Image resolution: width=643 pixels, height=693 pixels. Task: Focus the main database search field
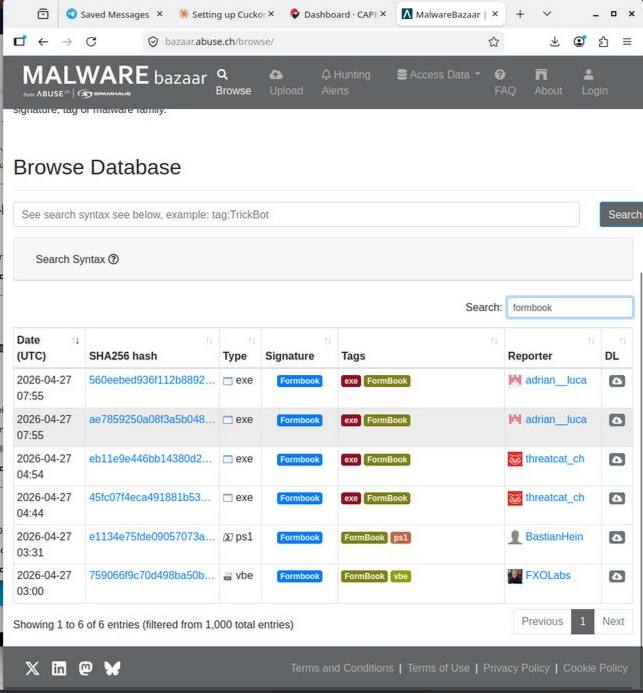pos(296,215)
